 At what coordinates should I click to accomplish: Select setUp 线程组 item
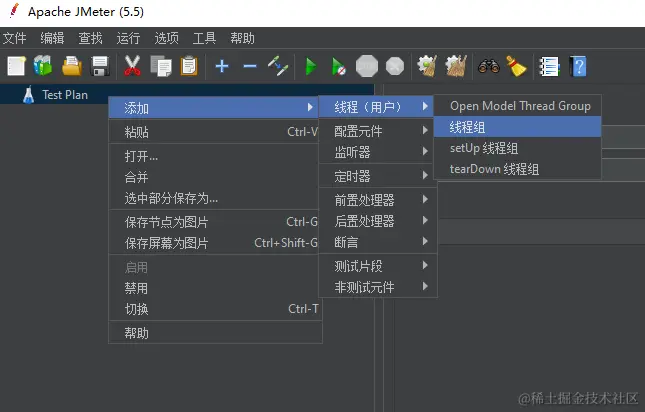517,148
